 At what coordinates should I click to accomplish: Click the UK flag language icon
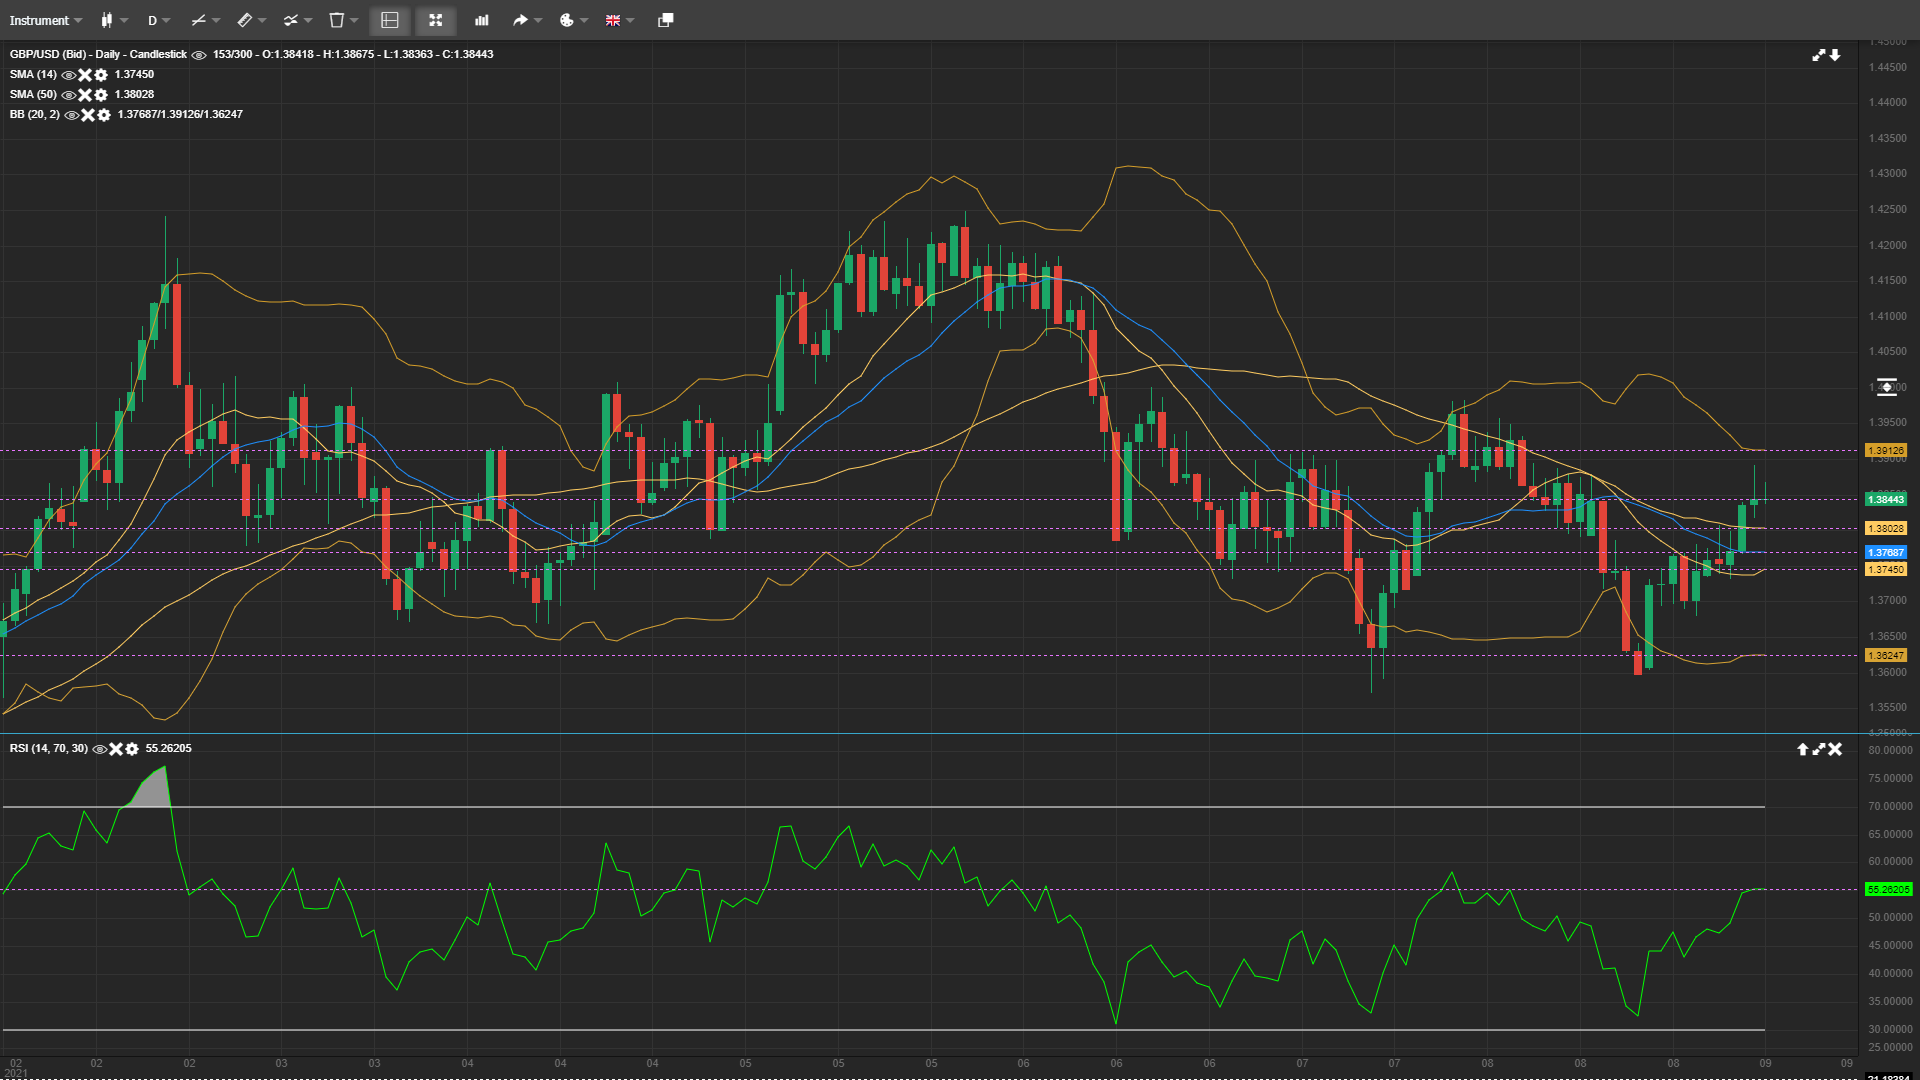[613, 20]
